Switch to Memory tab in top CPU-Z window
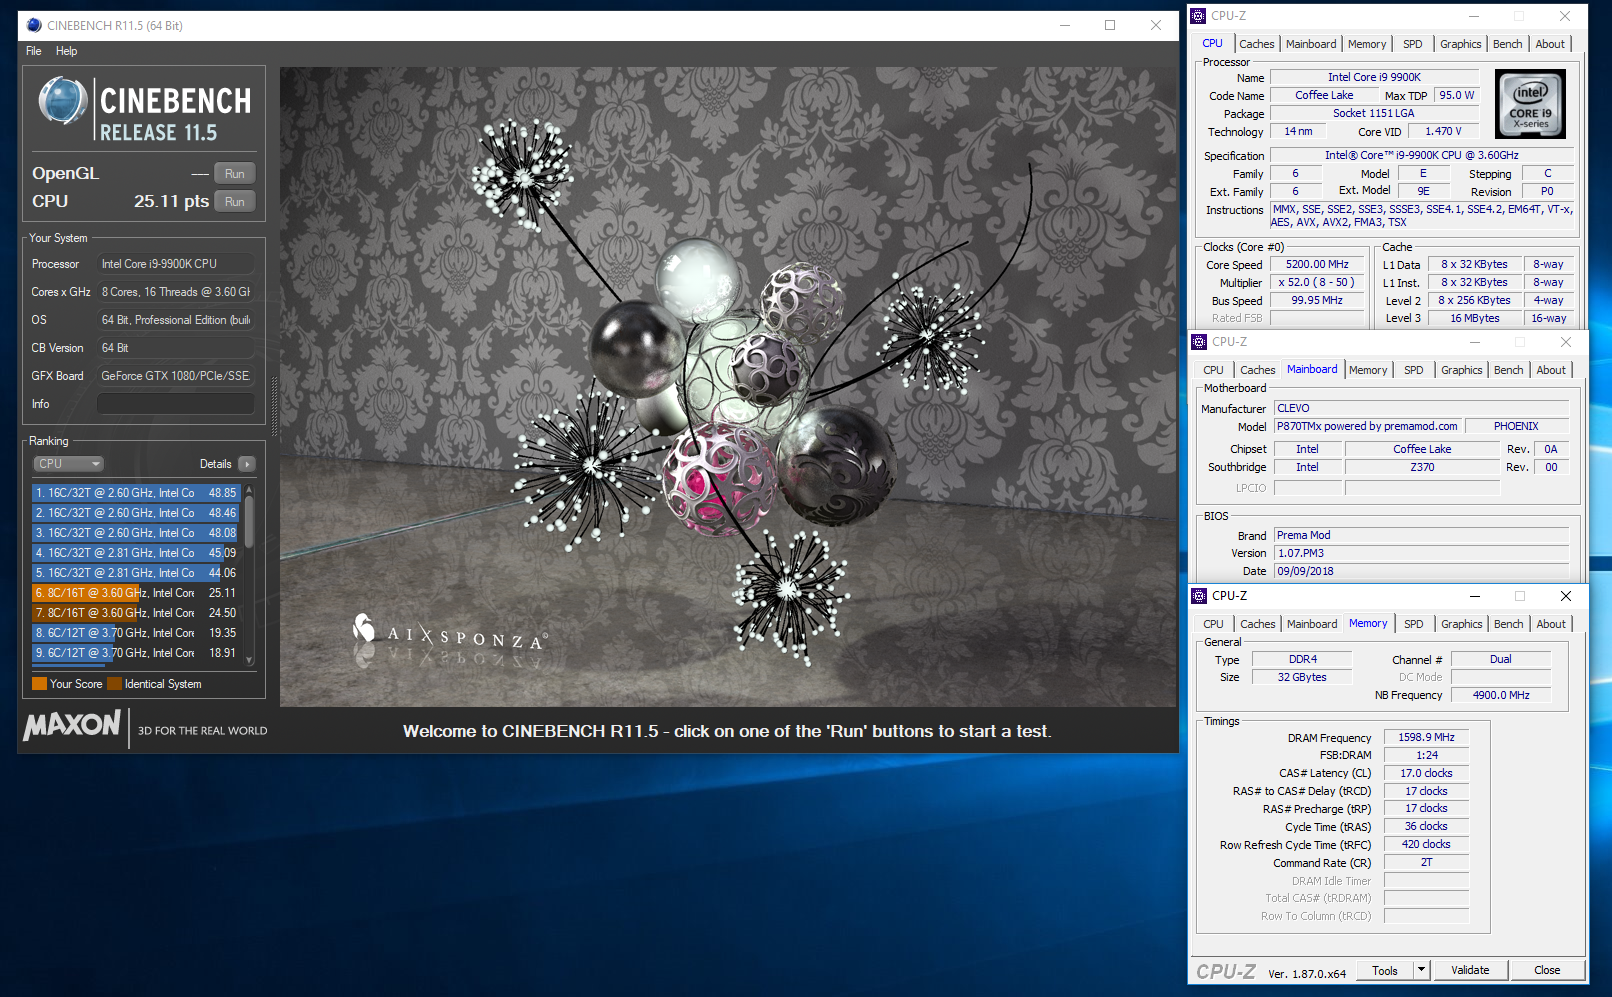The image size is (1612, 997). click(x=1367, y=44)
